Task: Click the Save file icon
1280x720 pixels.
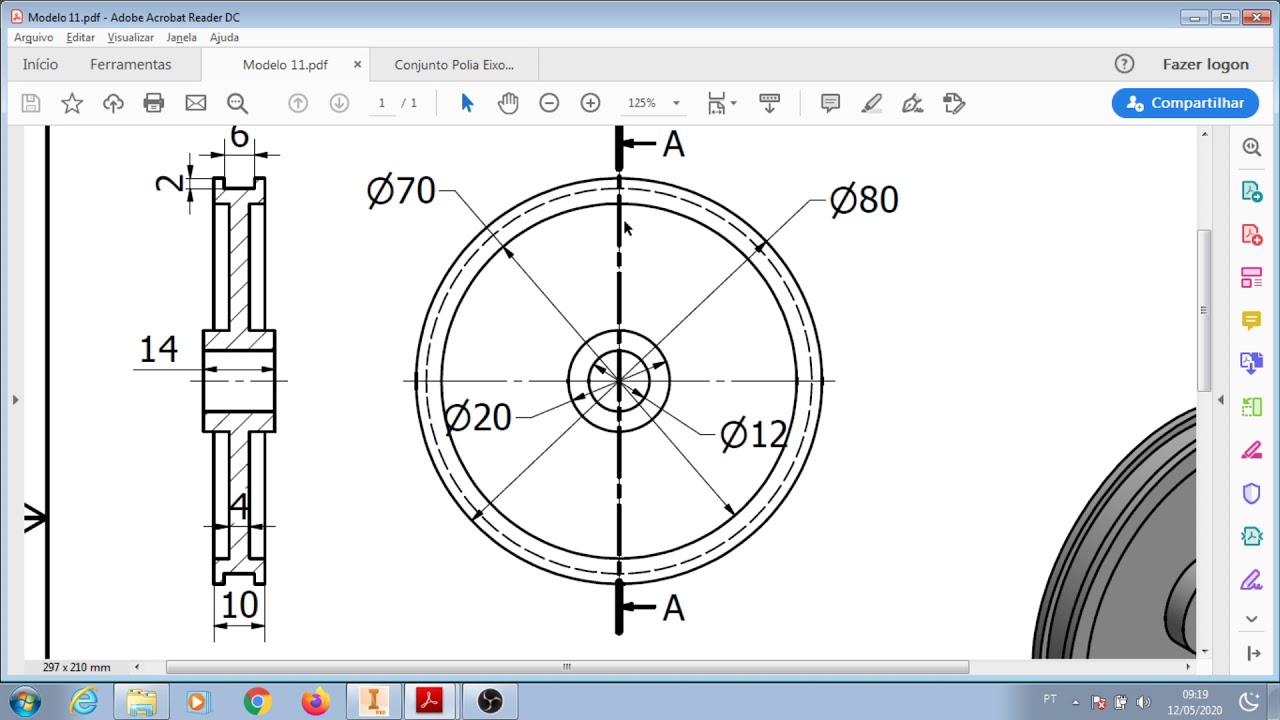Action: coord(31,103)
